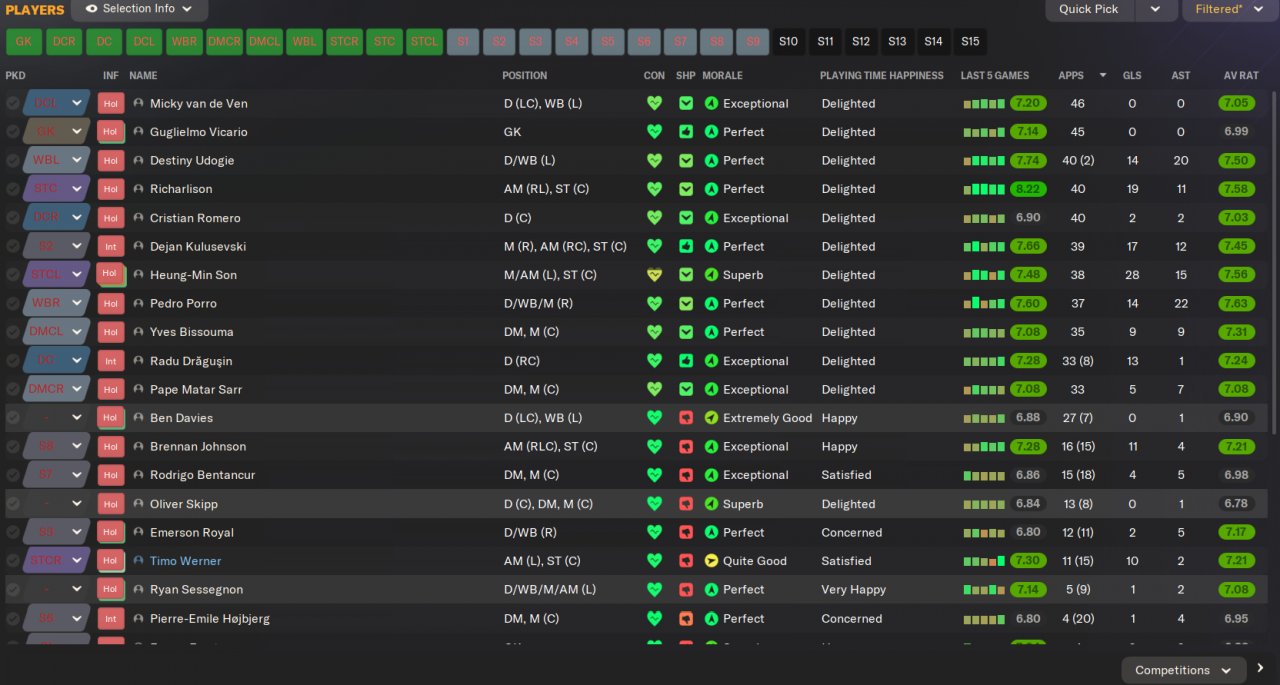The width and height of the screenshot is (1280, 685).
Task: Toggle pick checkmark for Richarlison
Action: [x=13, y=189]
